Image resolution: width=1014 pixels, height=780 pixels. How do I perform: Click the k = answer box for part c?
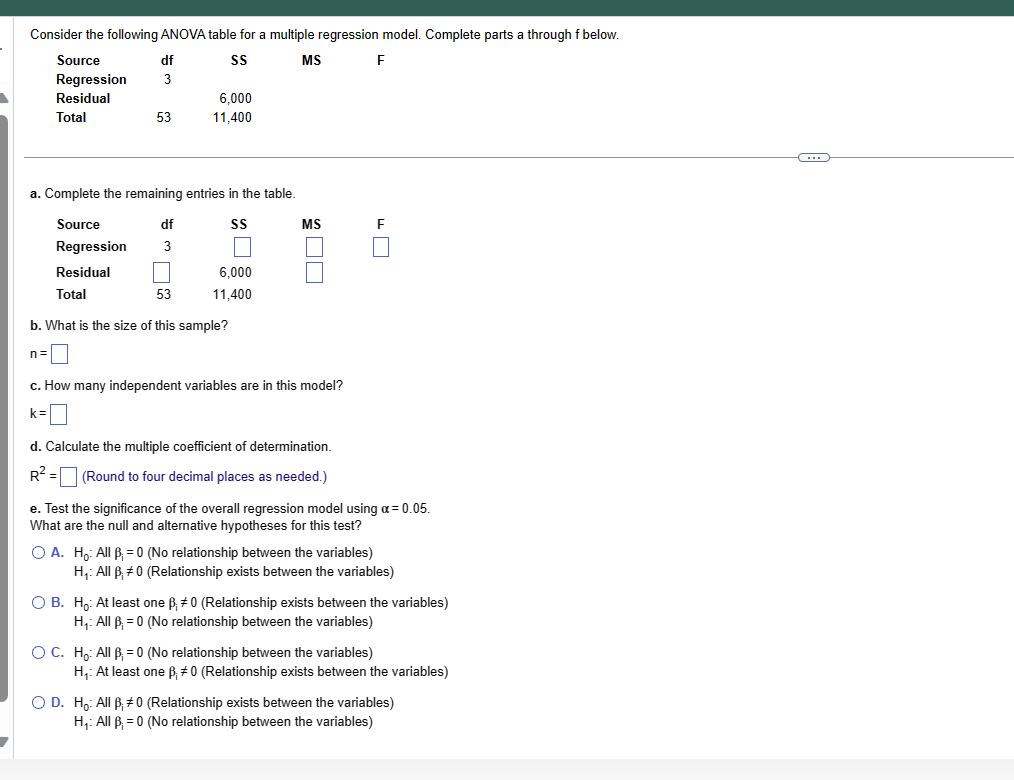[x=58, y=414]
